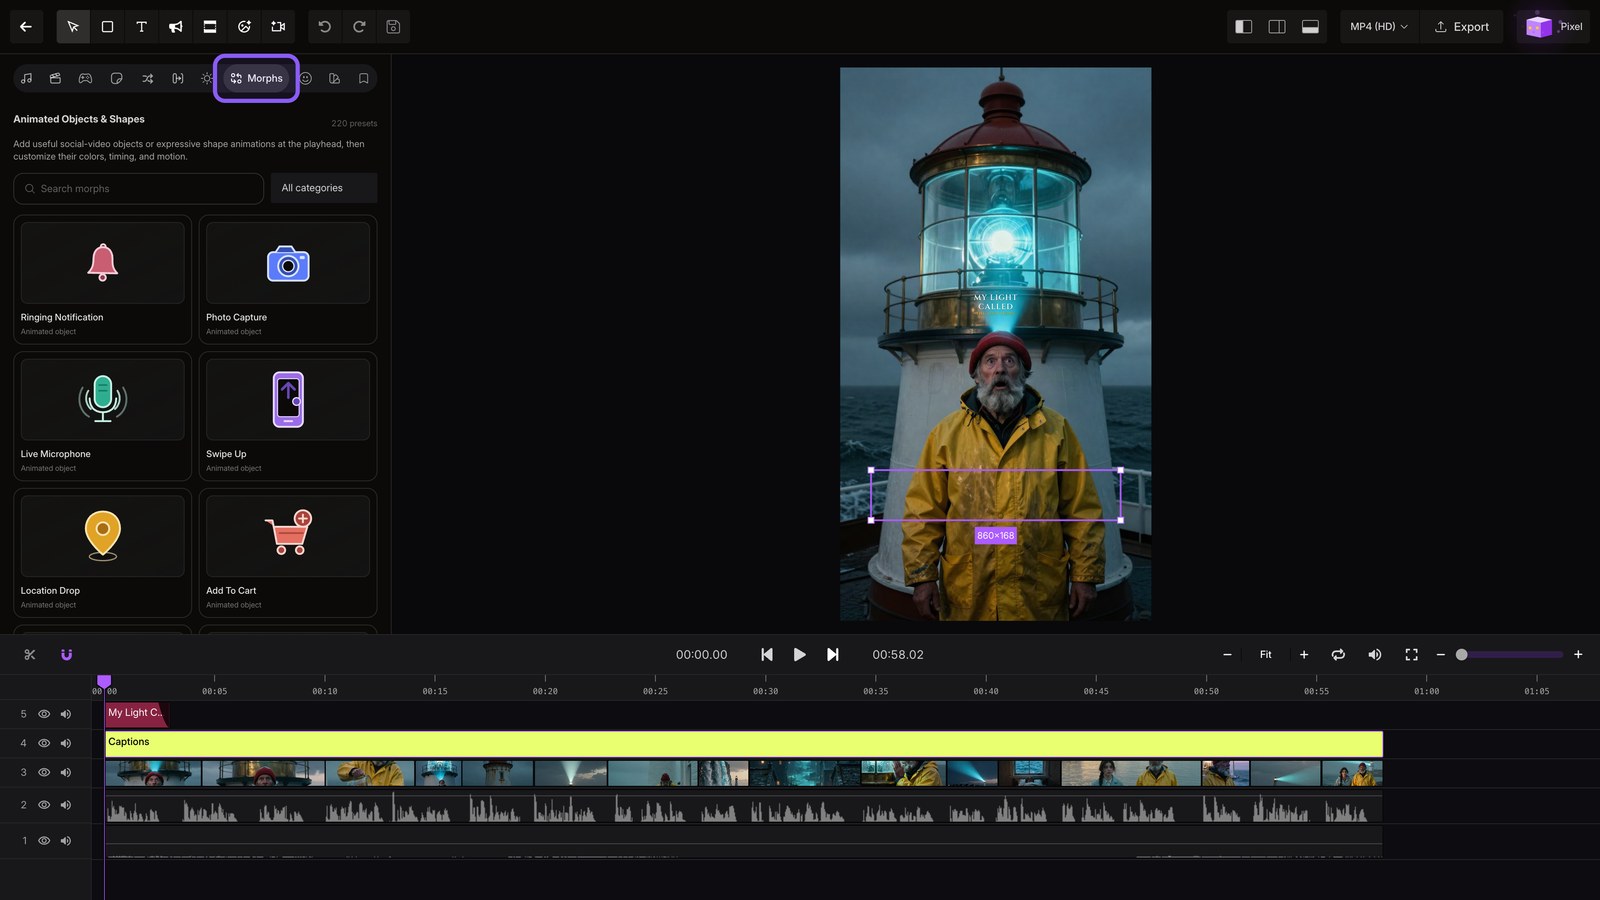Select the rectangle shape tool

pos(107,27)
